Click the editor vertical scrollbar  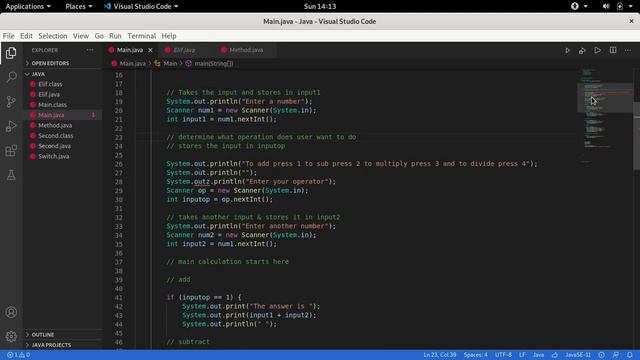636,136
